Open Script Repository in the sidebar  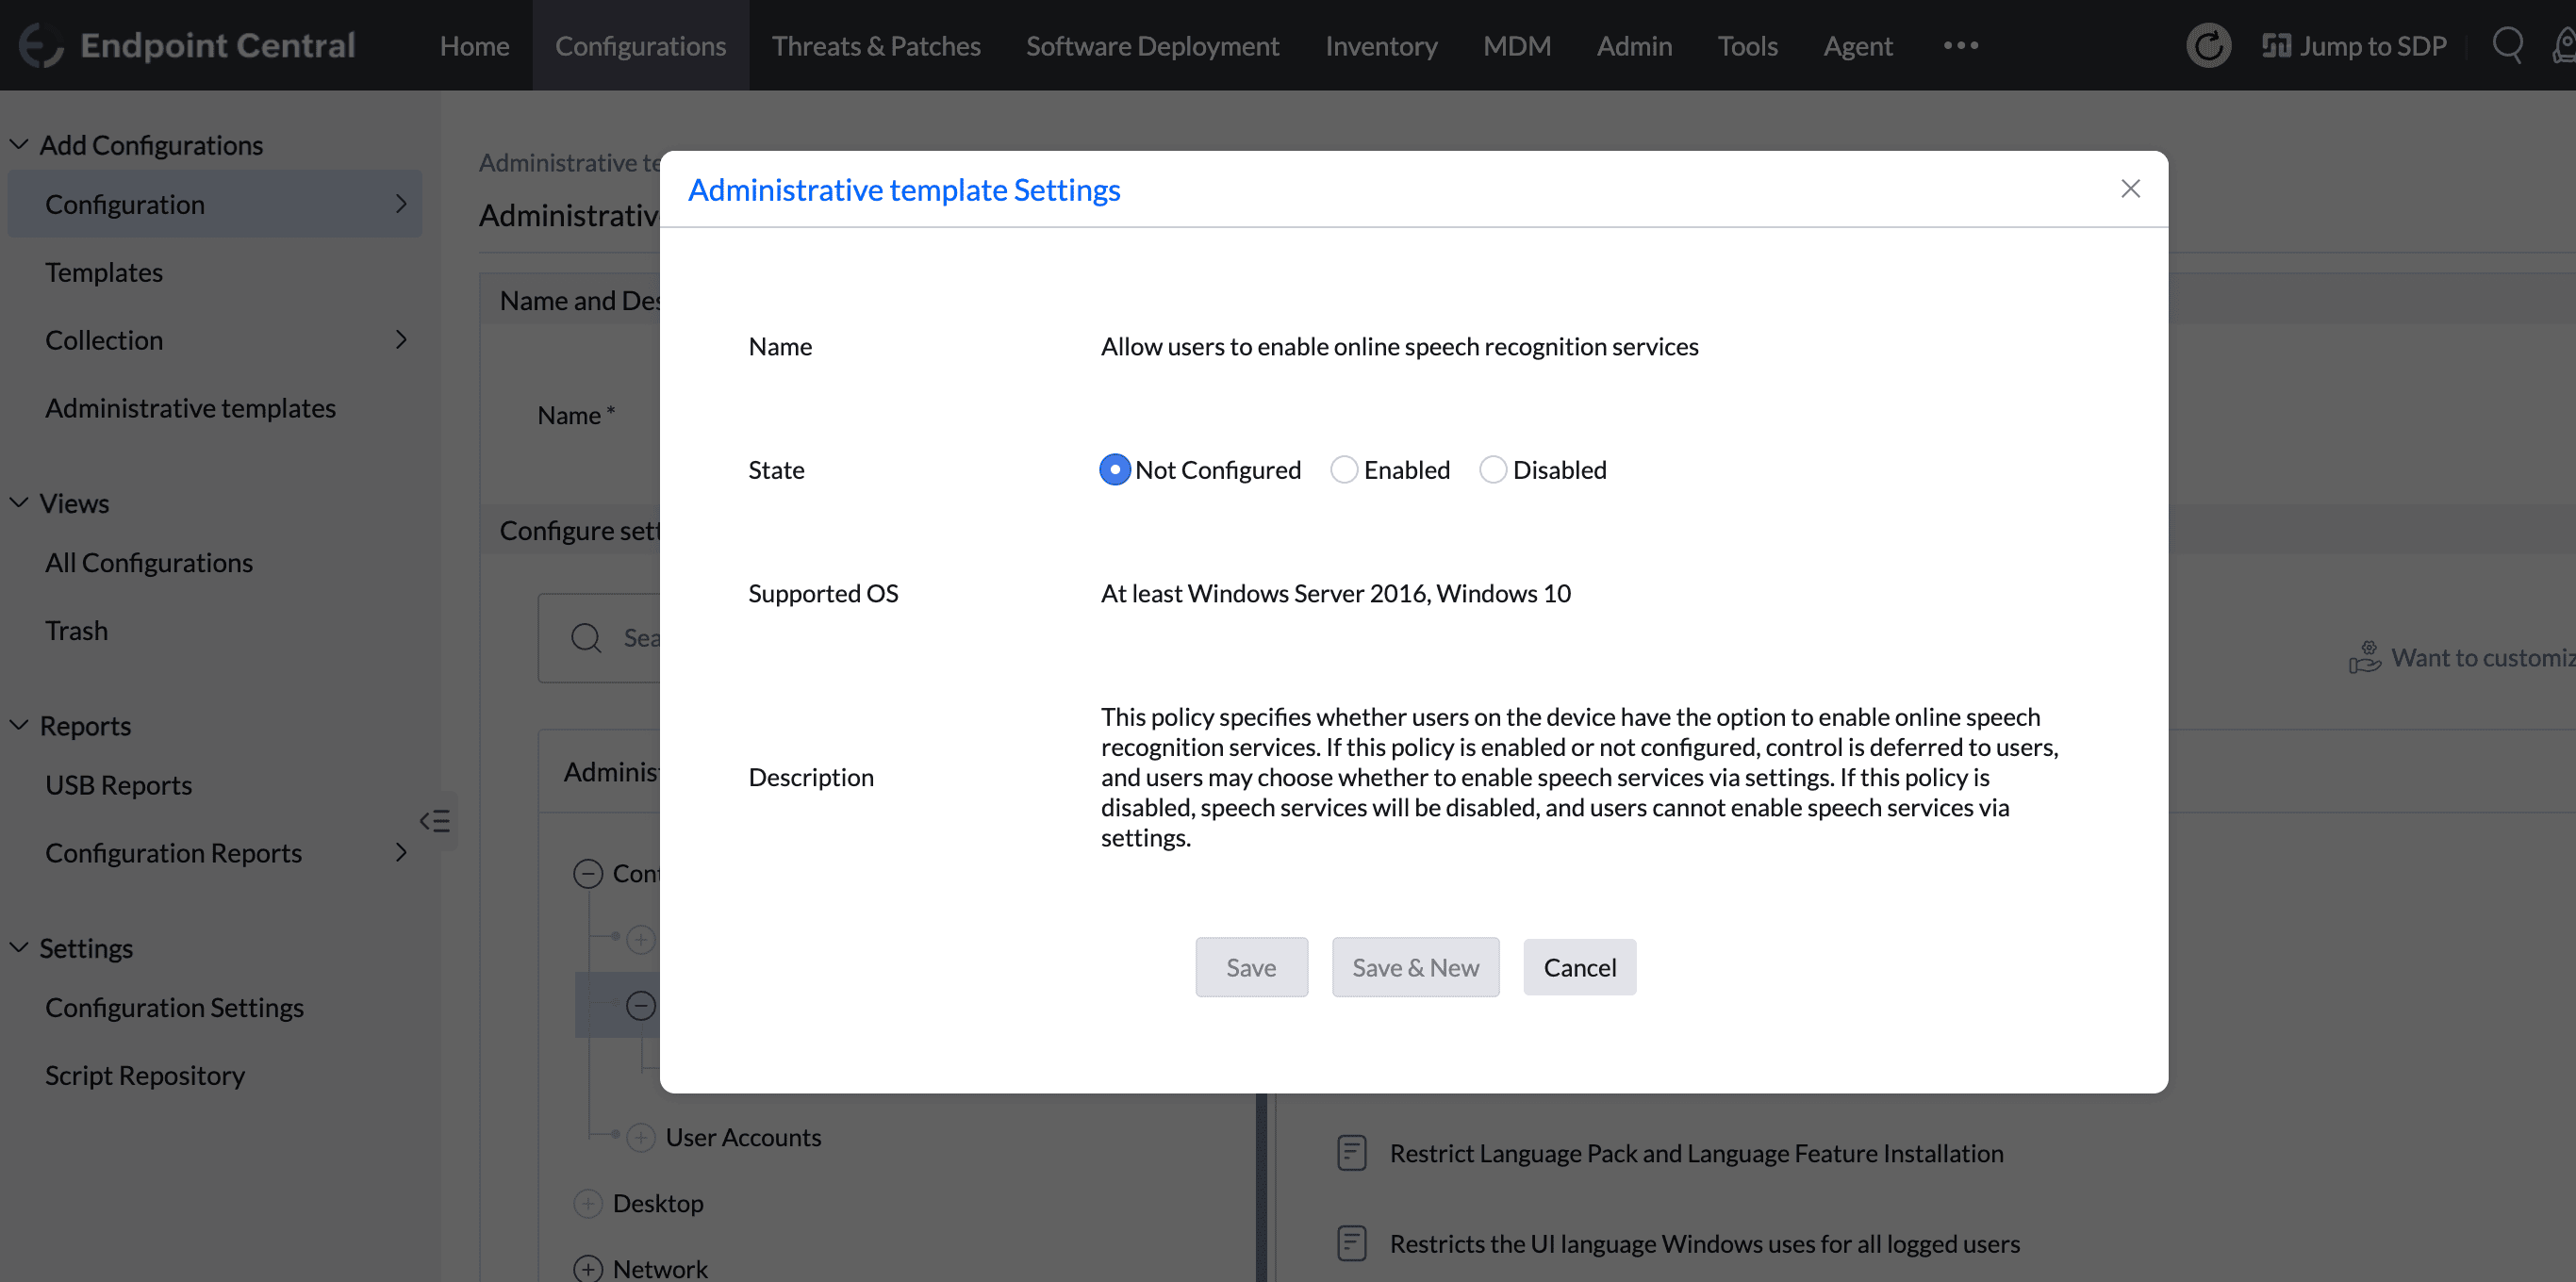tap(145, 1075)
